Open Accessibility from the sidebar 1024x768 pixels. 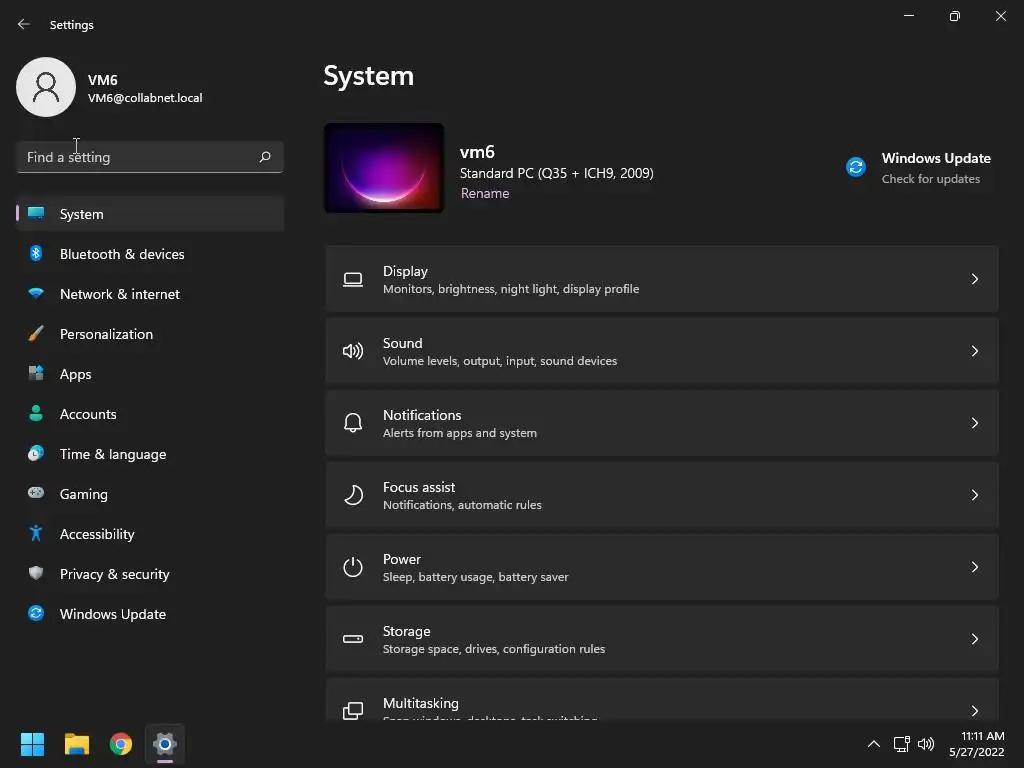coord(150,534)
